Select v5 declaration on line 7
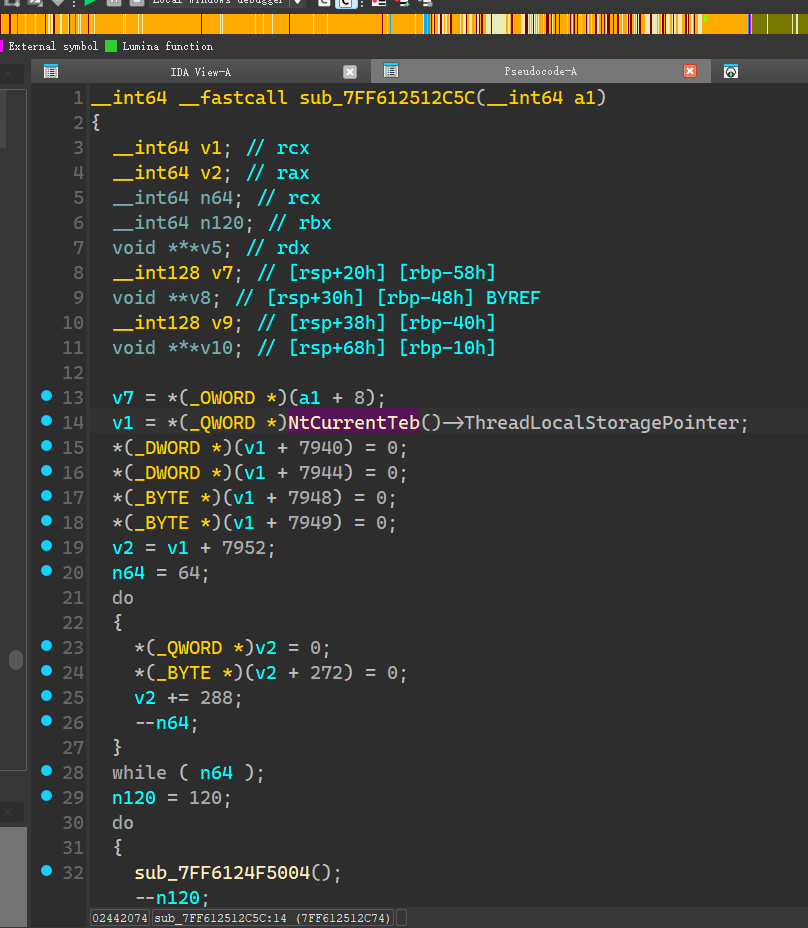Image resolution: width=808 pixels, height=928 pixels. click(x=211, y=248)
